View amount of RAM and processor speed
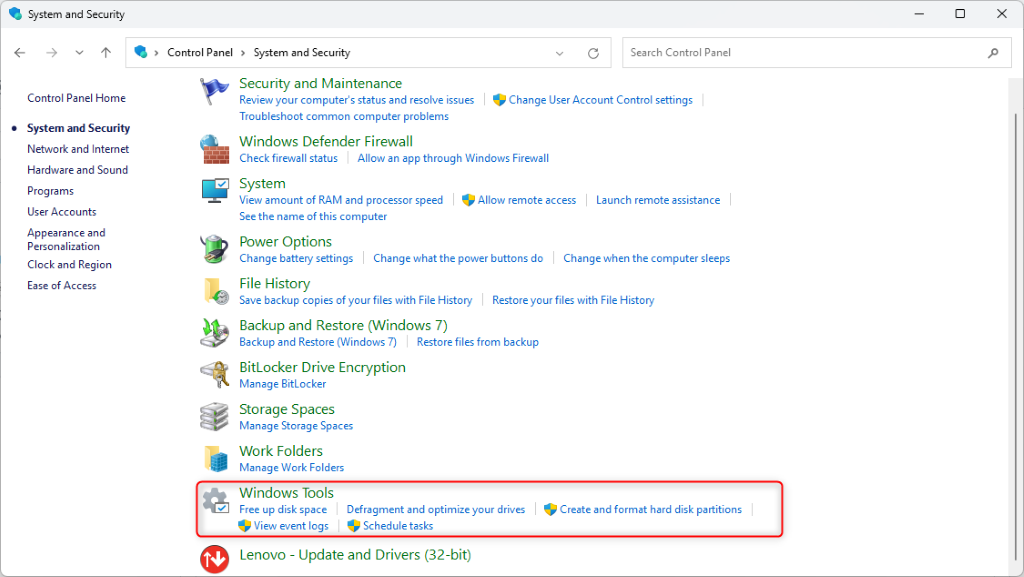The height and width of the screenshot is (577, 1024). 341,200
